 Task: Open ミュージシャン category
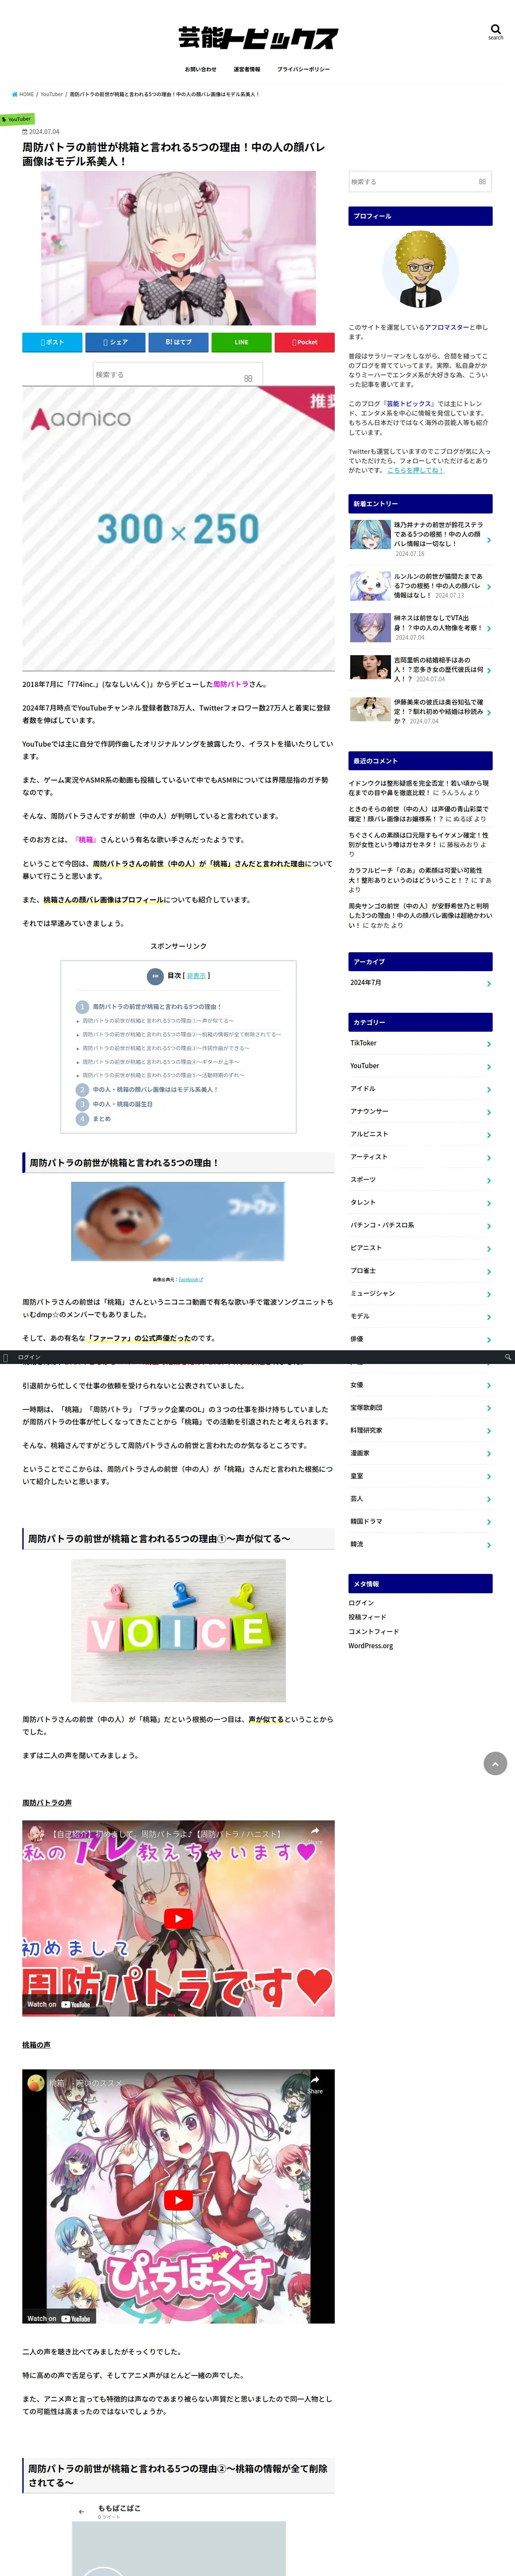(x=420, y=1293)
